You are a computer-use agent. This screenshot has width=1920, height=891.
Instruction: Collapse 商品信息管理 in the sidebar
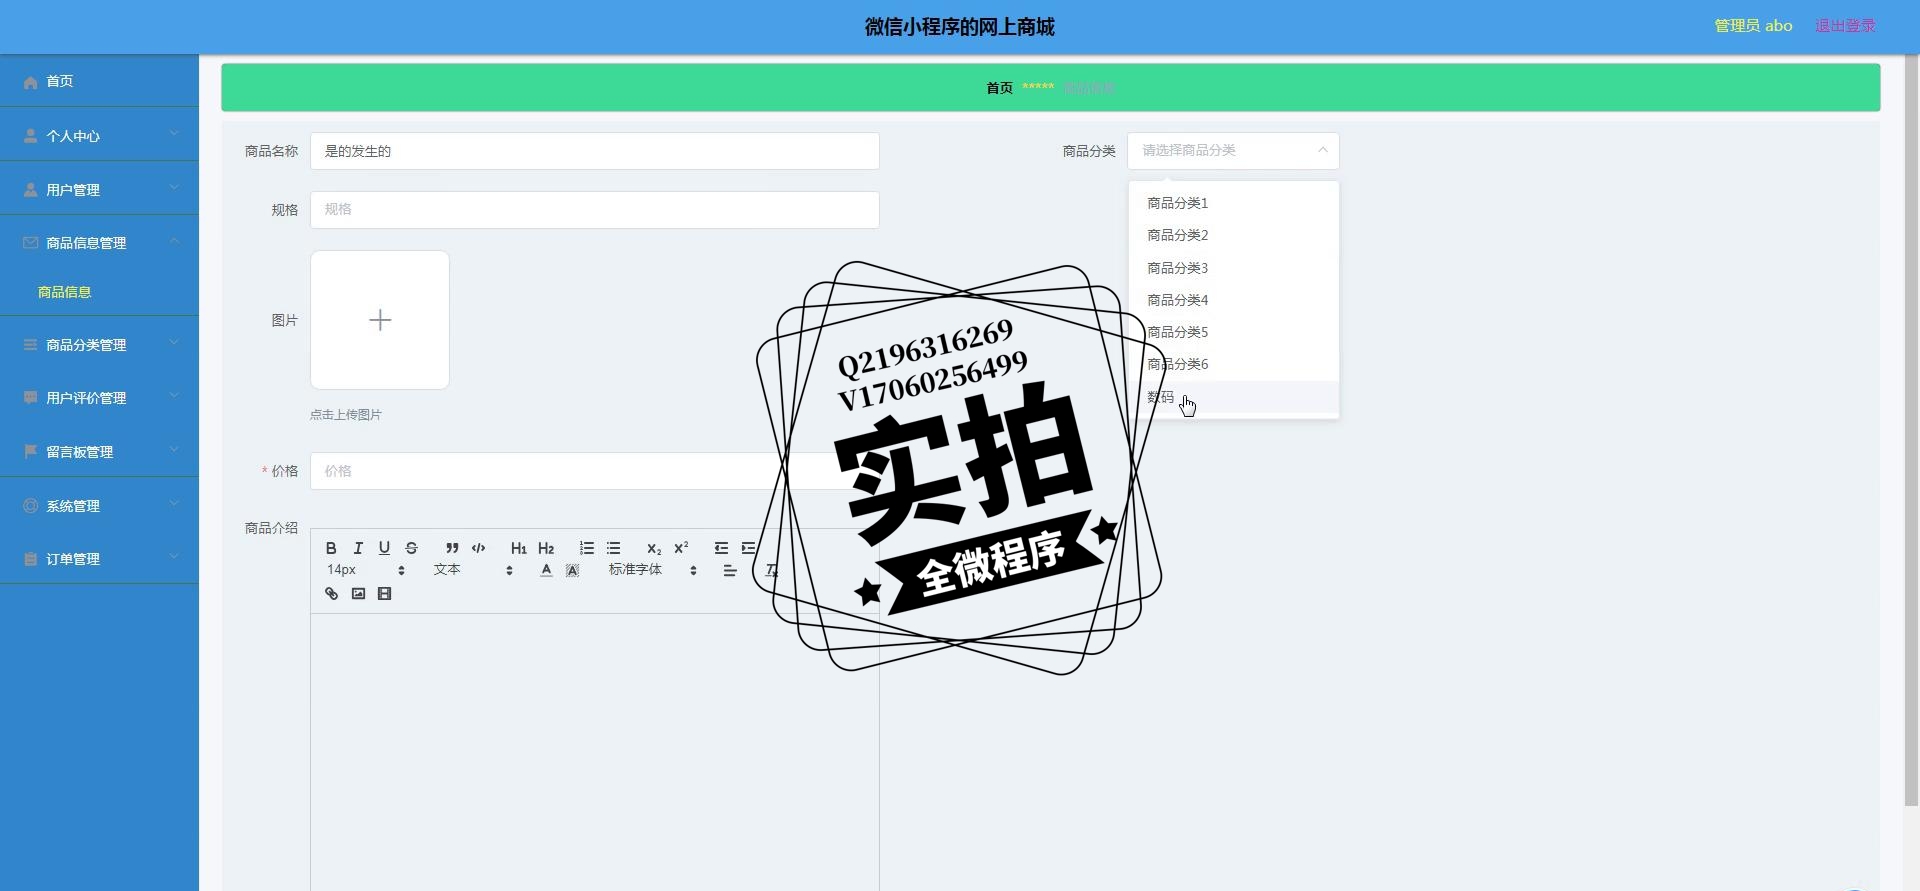coord(99,242)
